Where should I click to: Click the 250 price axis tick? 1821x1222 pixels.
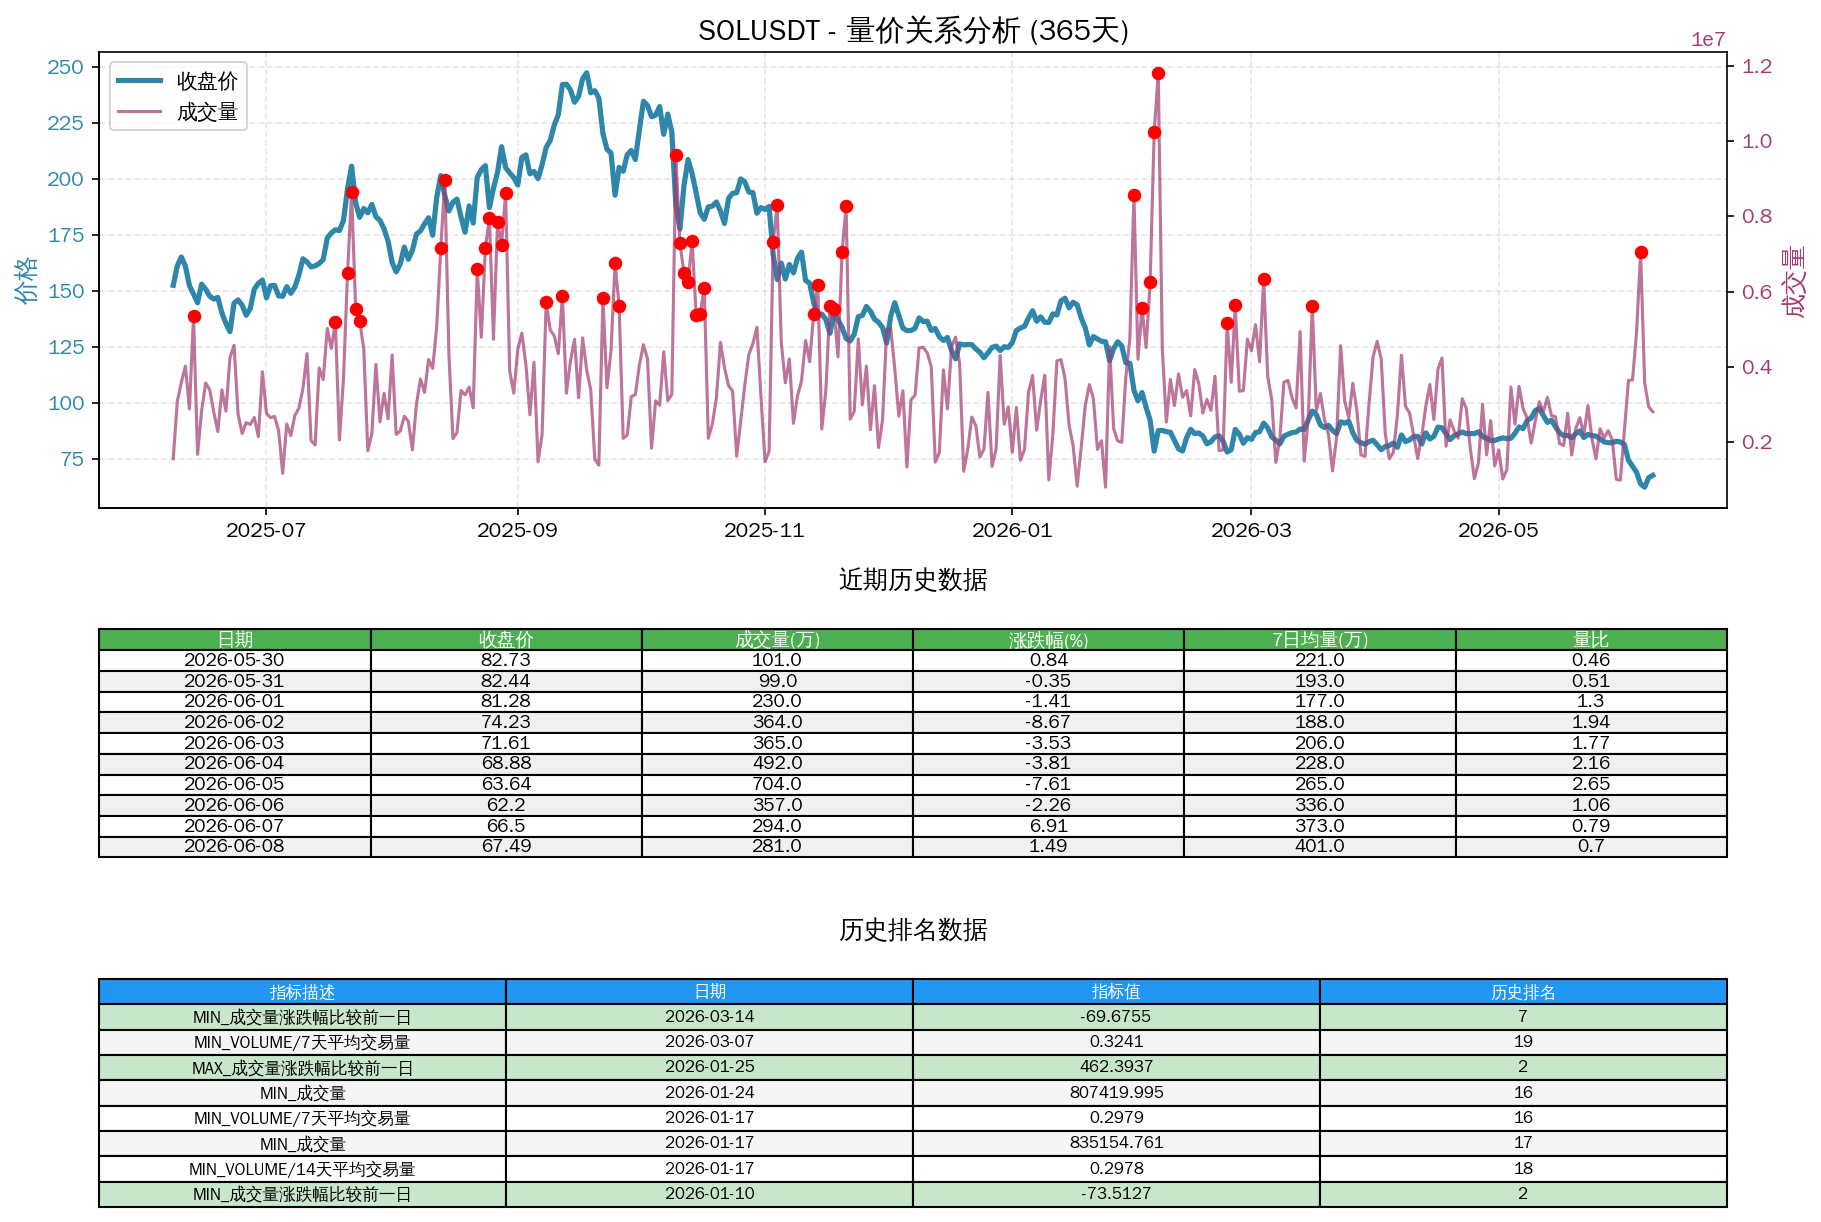pos(66,67)
